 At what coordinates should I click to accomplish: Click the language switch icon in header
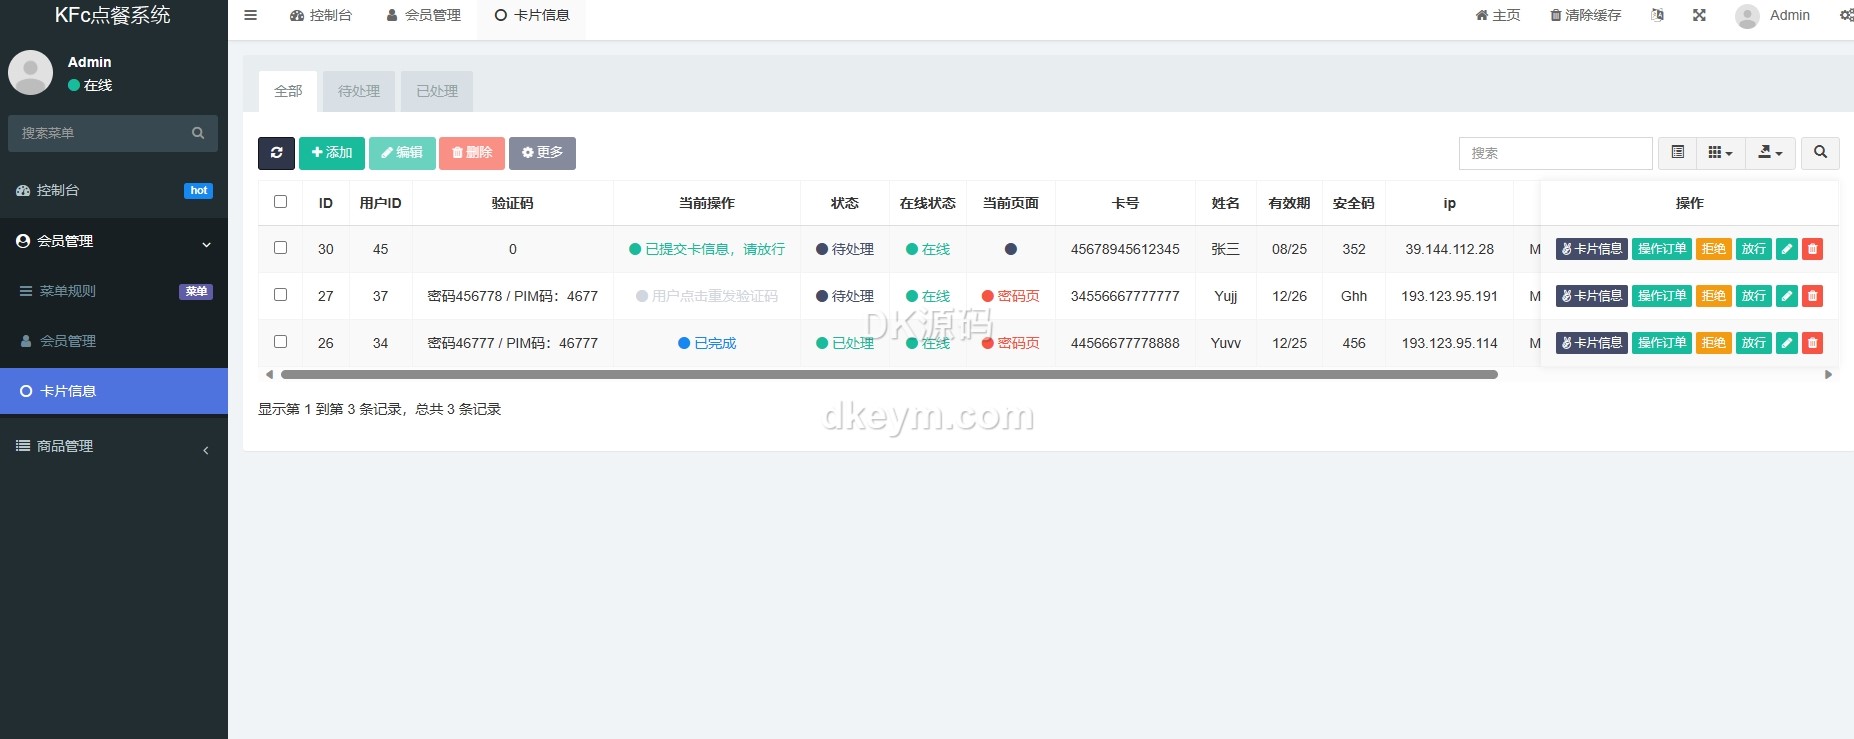pos(1657,15)
